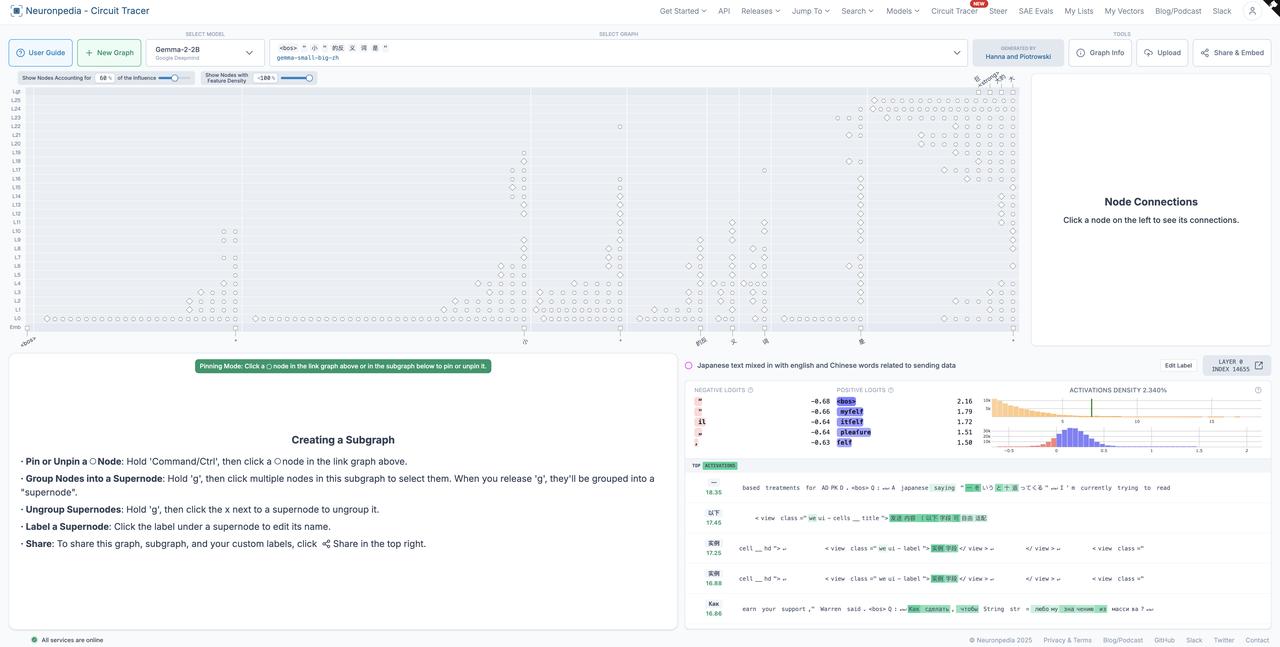
Task: Click the green services-online status dot
Action: pyautogui.click(x=34, y=640)
